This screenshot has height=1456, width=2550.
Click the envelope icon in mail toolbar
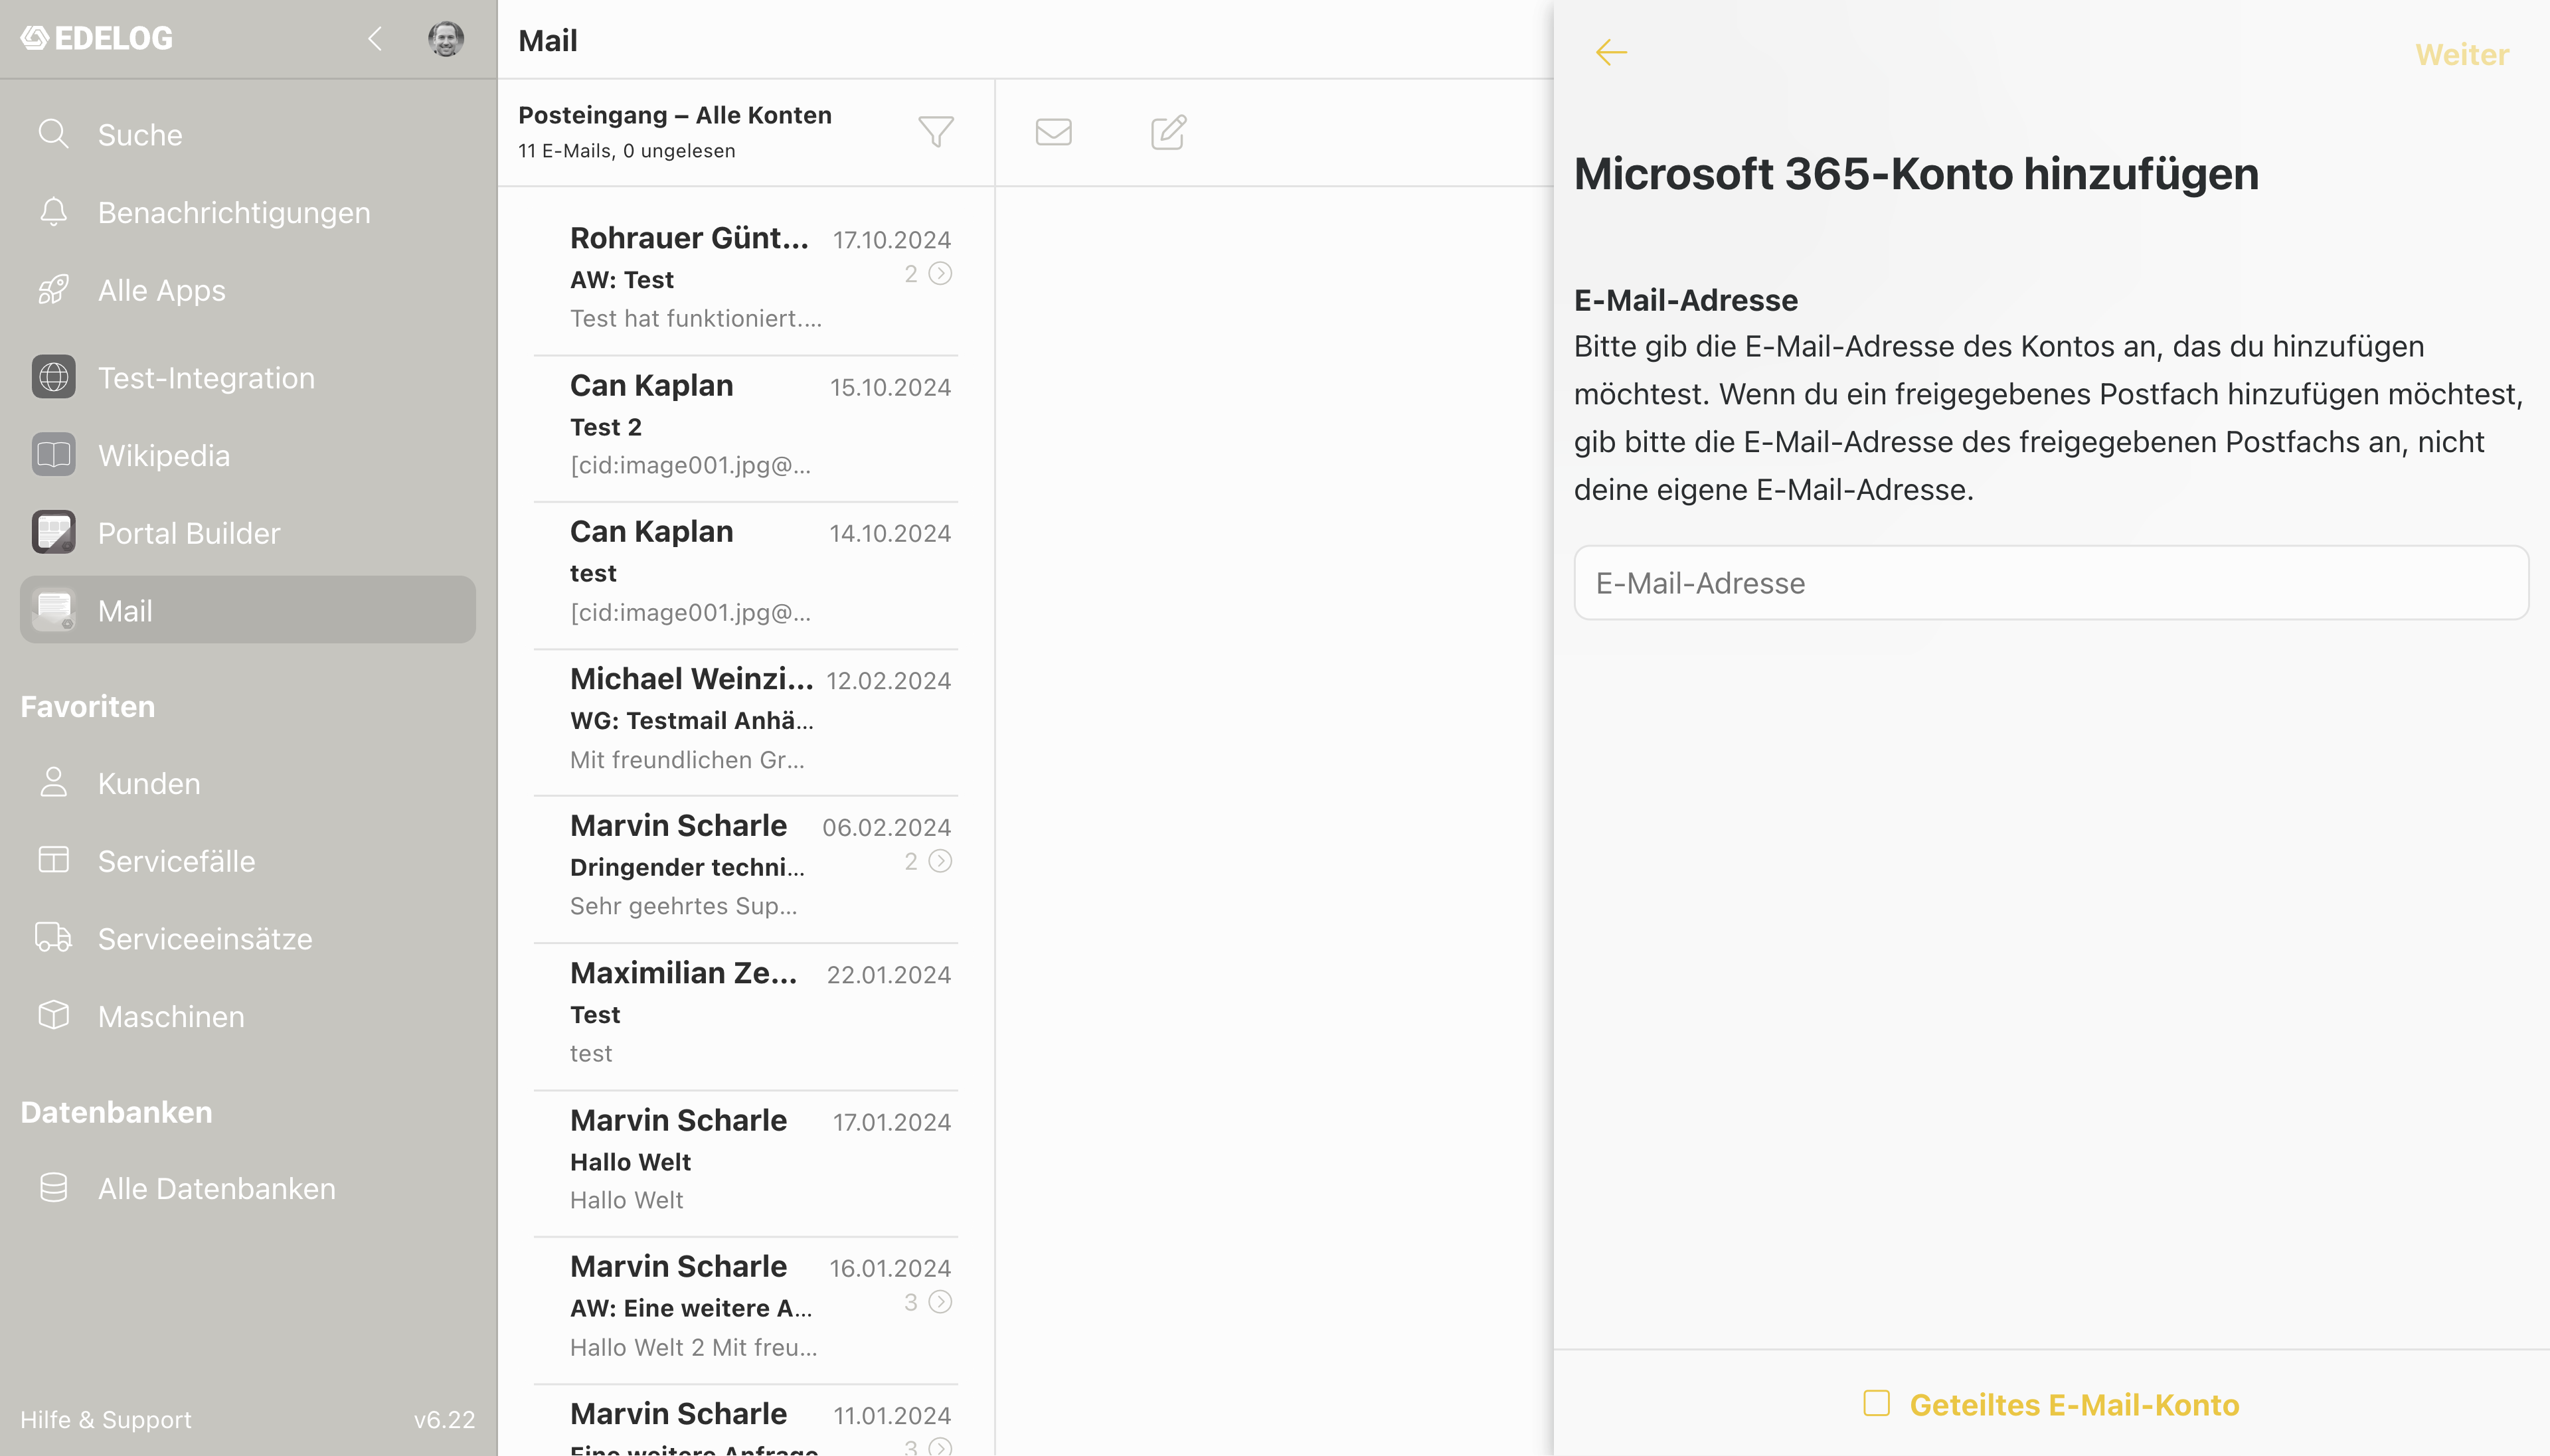[1053, 132]
